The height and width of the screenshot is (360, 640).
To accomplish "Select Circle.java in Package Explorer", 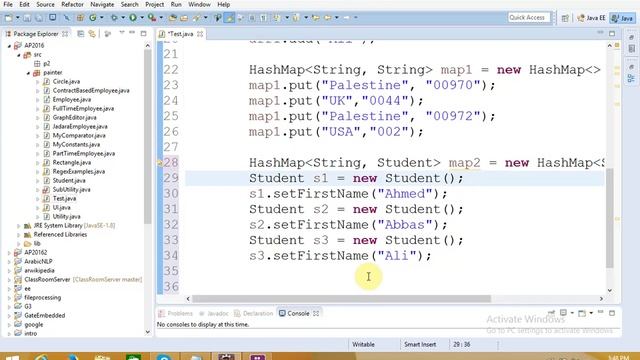I will click(66, 82).
